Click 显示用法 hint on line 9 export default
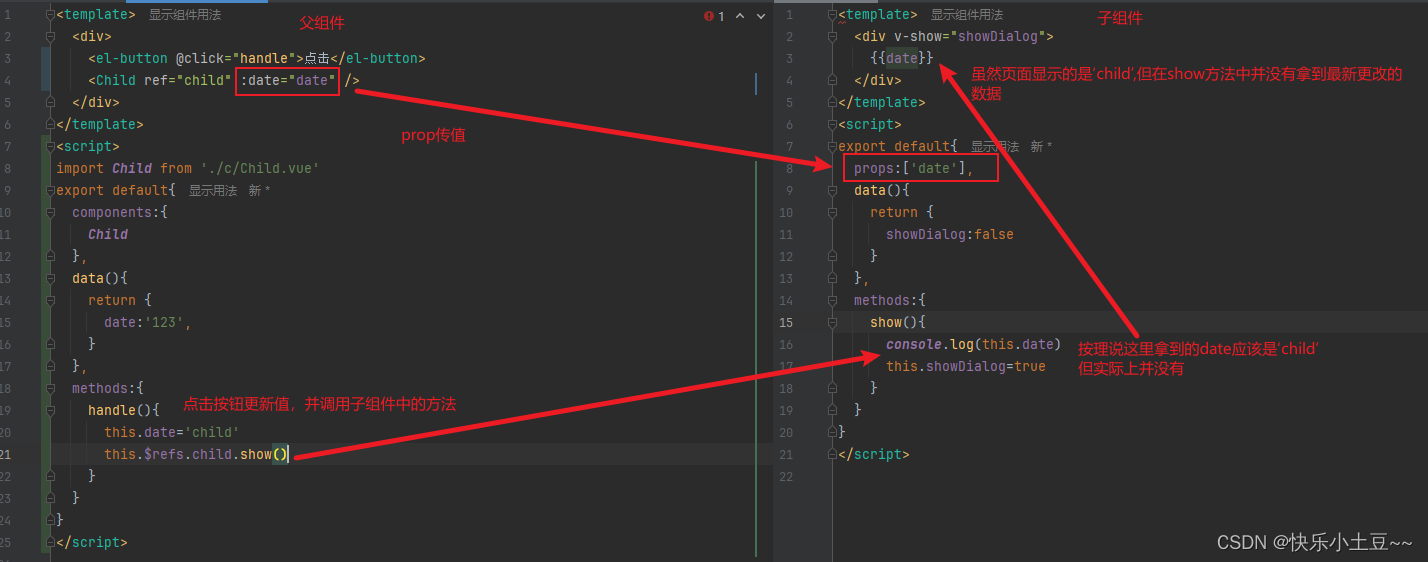Screen dimensions: 1428x562 pos(213,190)
